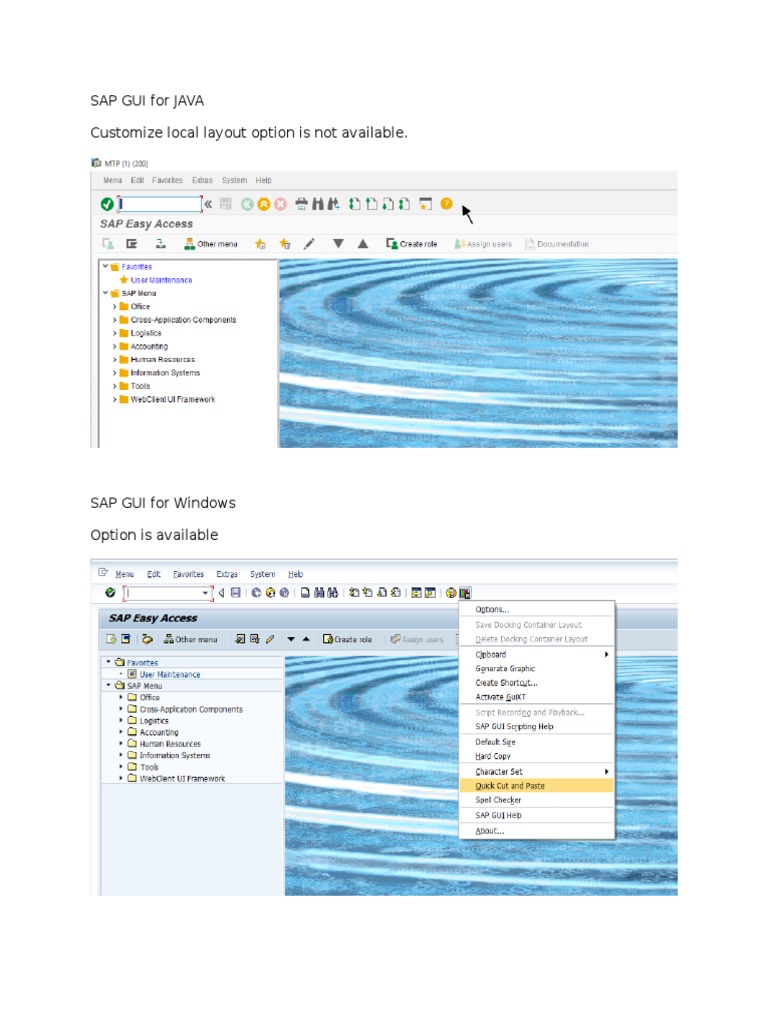Select User Maintenance favorite in Java GUI tree
Image resolution: width=768 pixels, height=1024 pixels.
(x=161, y=280)
